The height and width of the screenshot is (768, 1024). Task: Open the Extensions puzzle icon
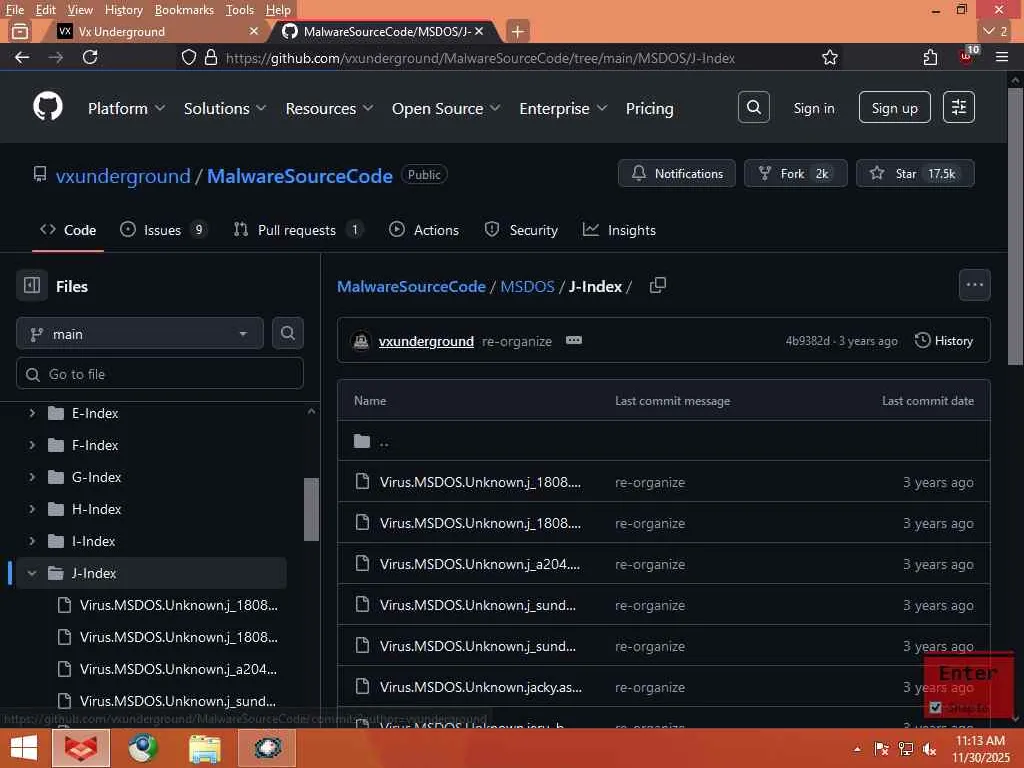[x=931, y=57]
